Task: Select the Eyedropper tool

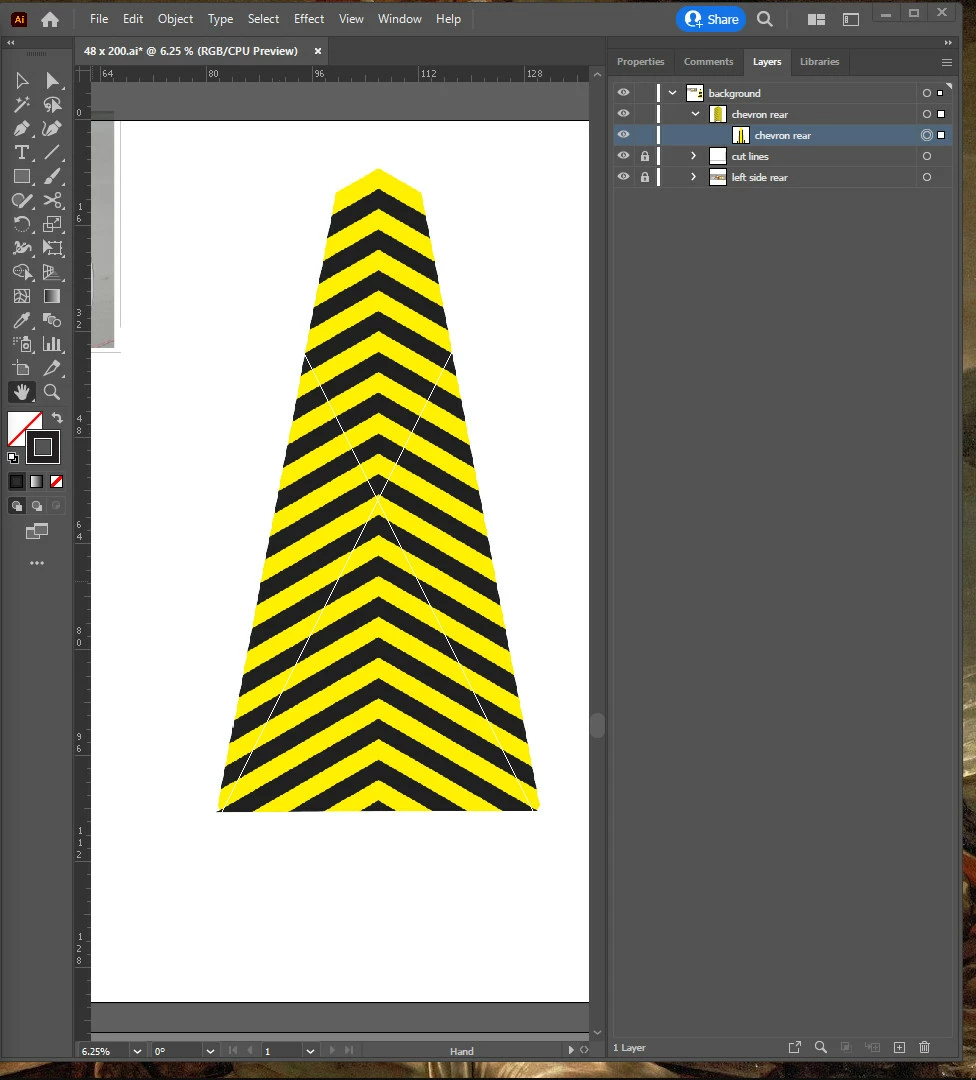Action: pyautogui.click(x=21, y=320)
